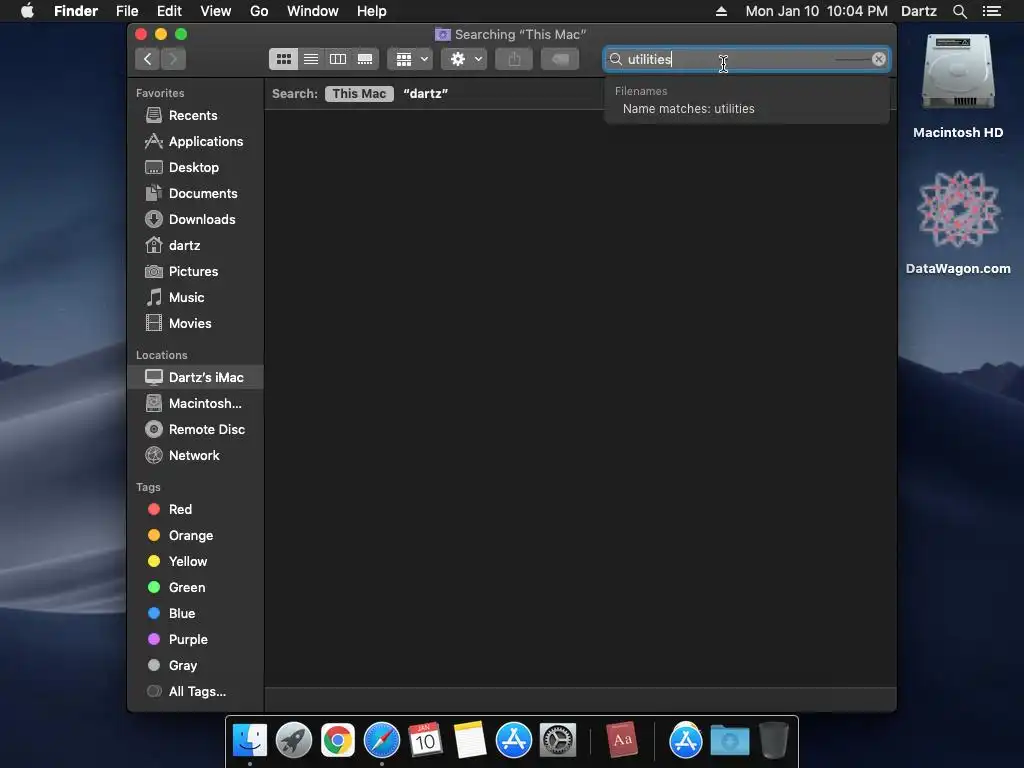This screenshot has width=1024, height=768.
Task: Switch to list view in the Finder toolbar
Action: (x=311, y=59)
